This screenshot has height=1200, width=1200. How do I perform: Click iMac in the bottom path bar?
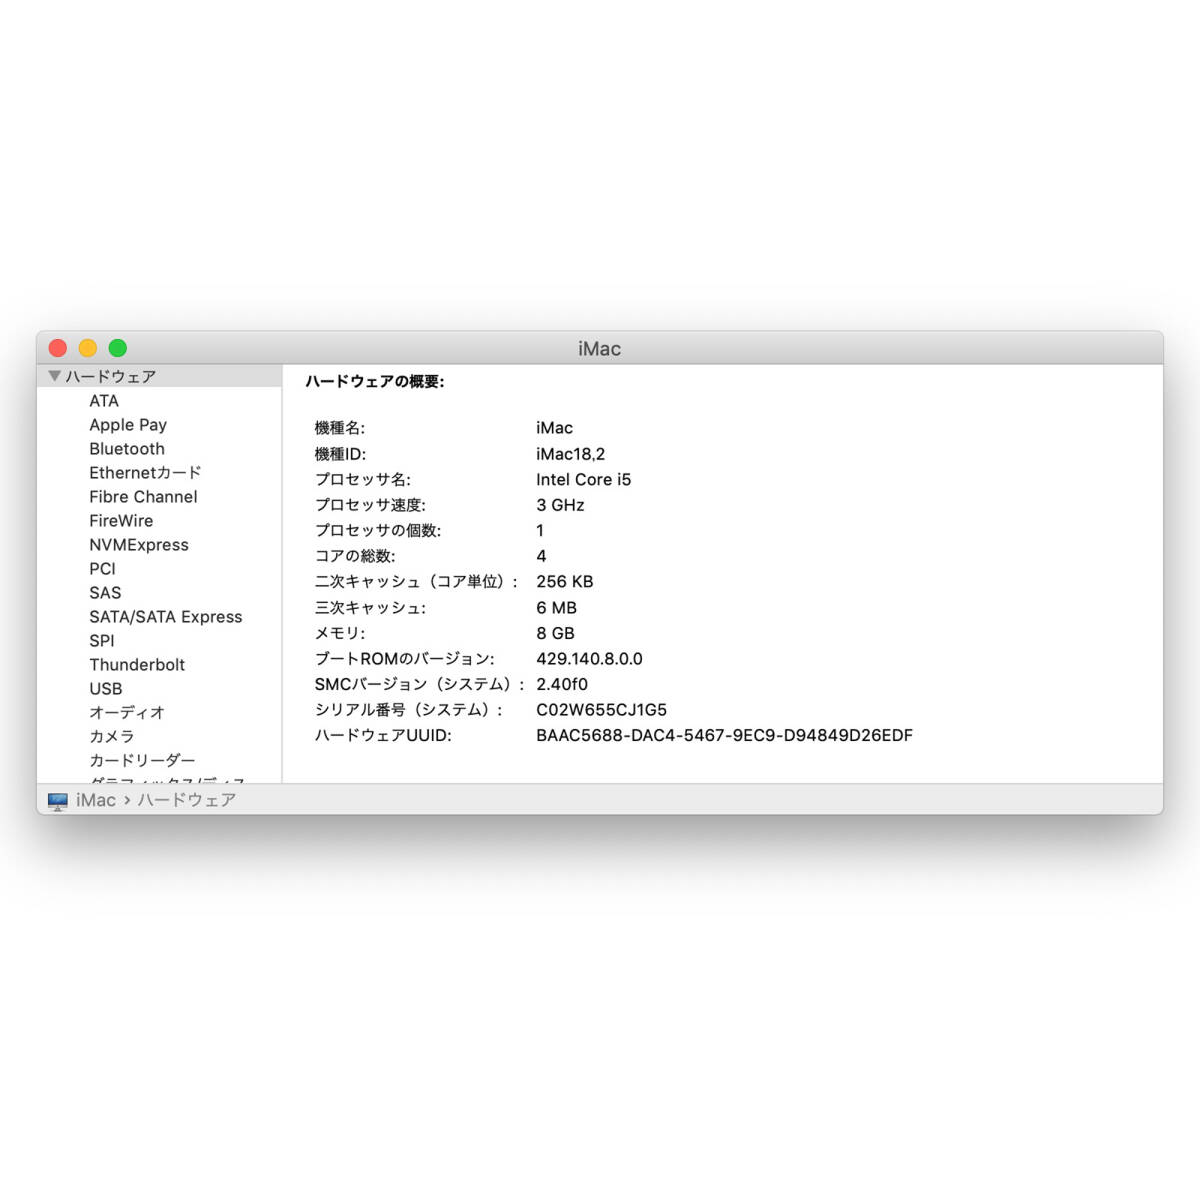click(x=96, y=800)
